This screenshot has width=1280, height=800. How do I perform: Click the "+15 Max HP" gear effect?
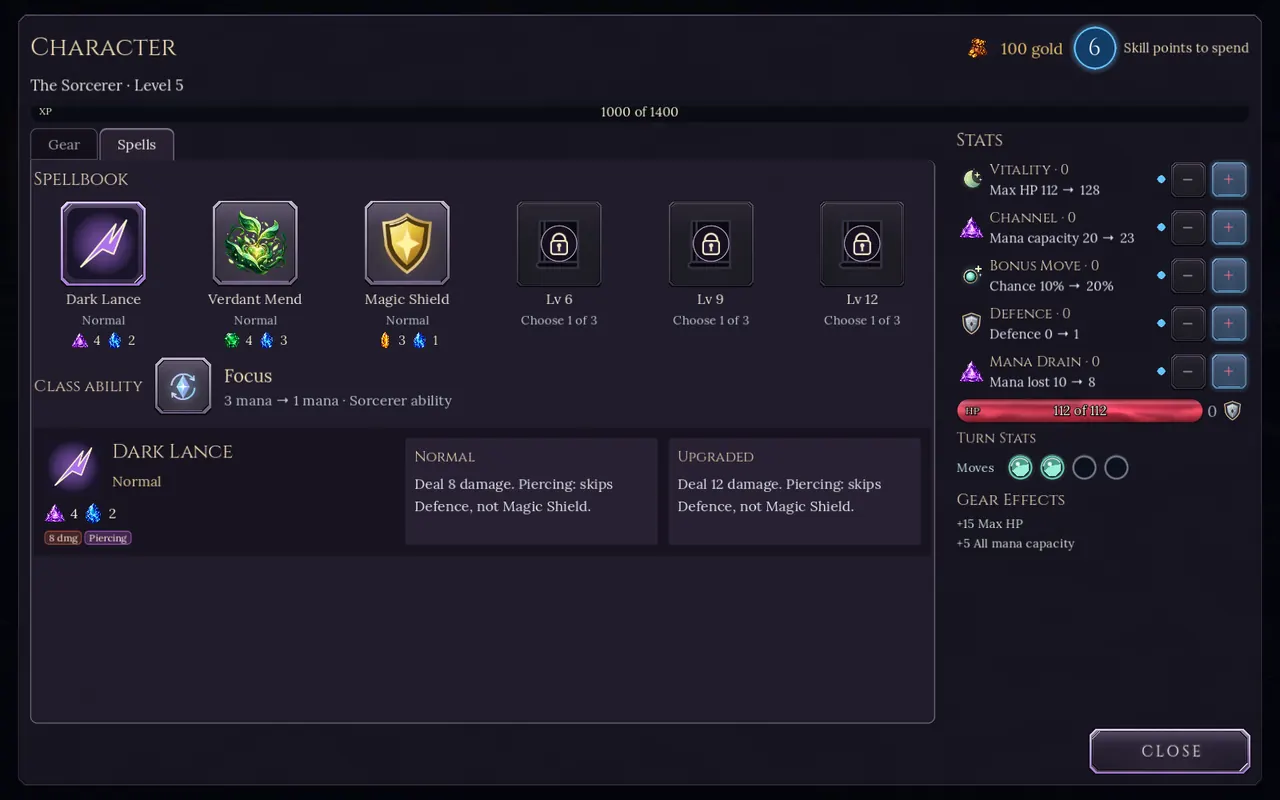tap(990, 524)
